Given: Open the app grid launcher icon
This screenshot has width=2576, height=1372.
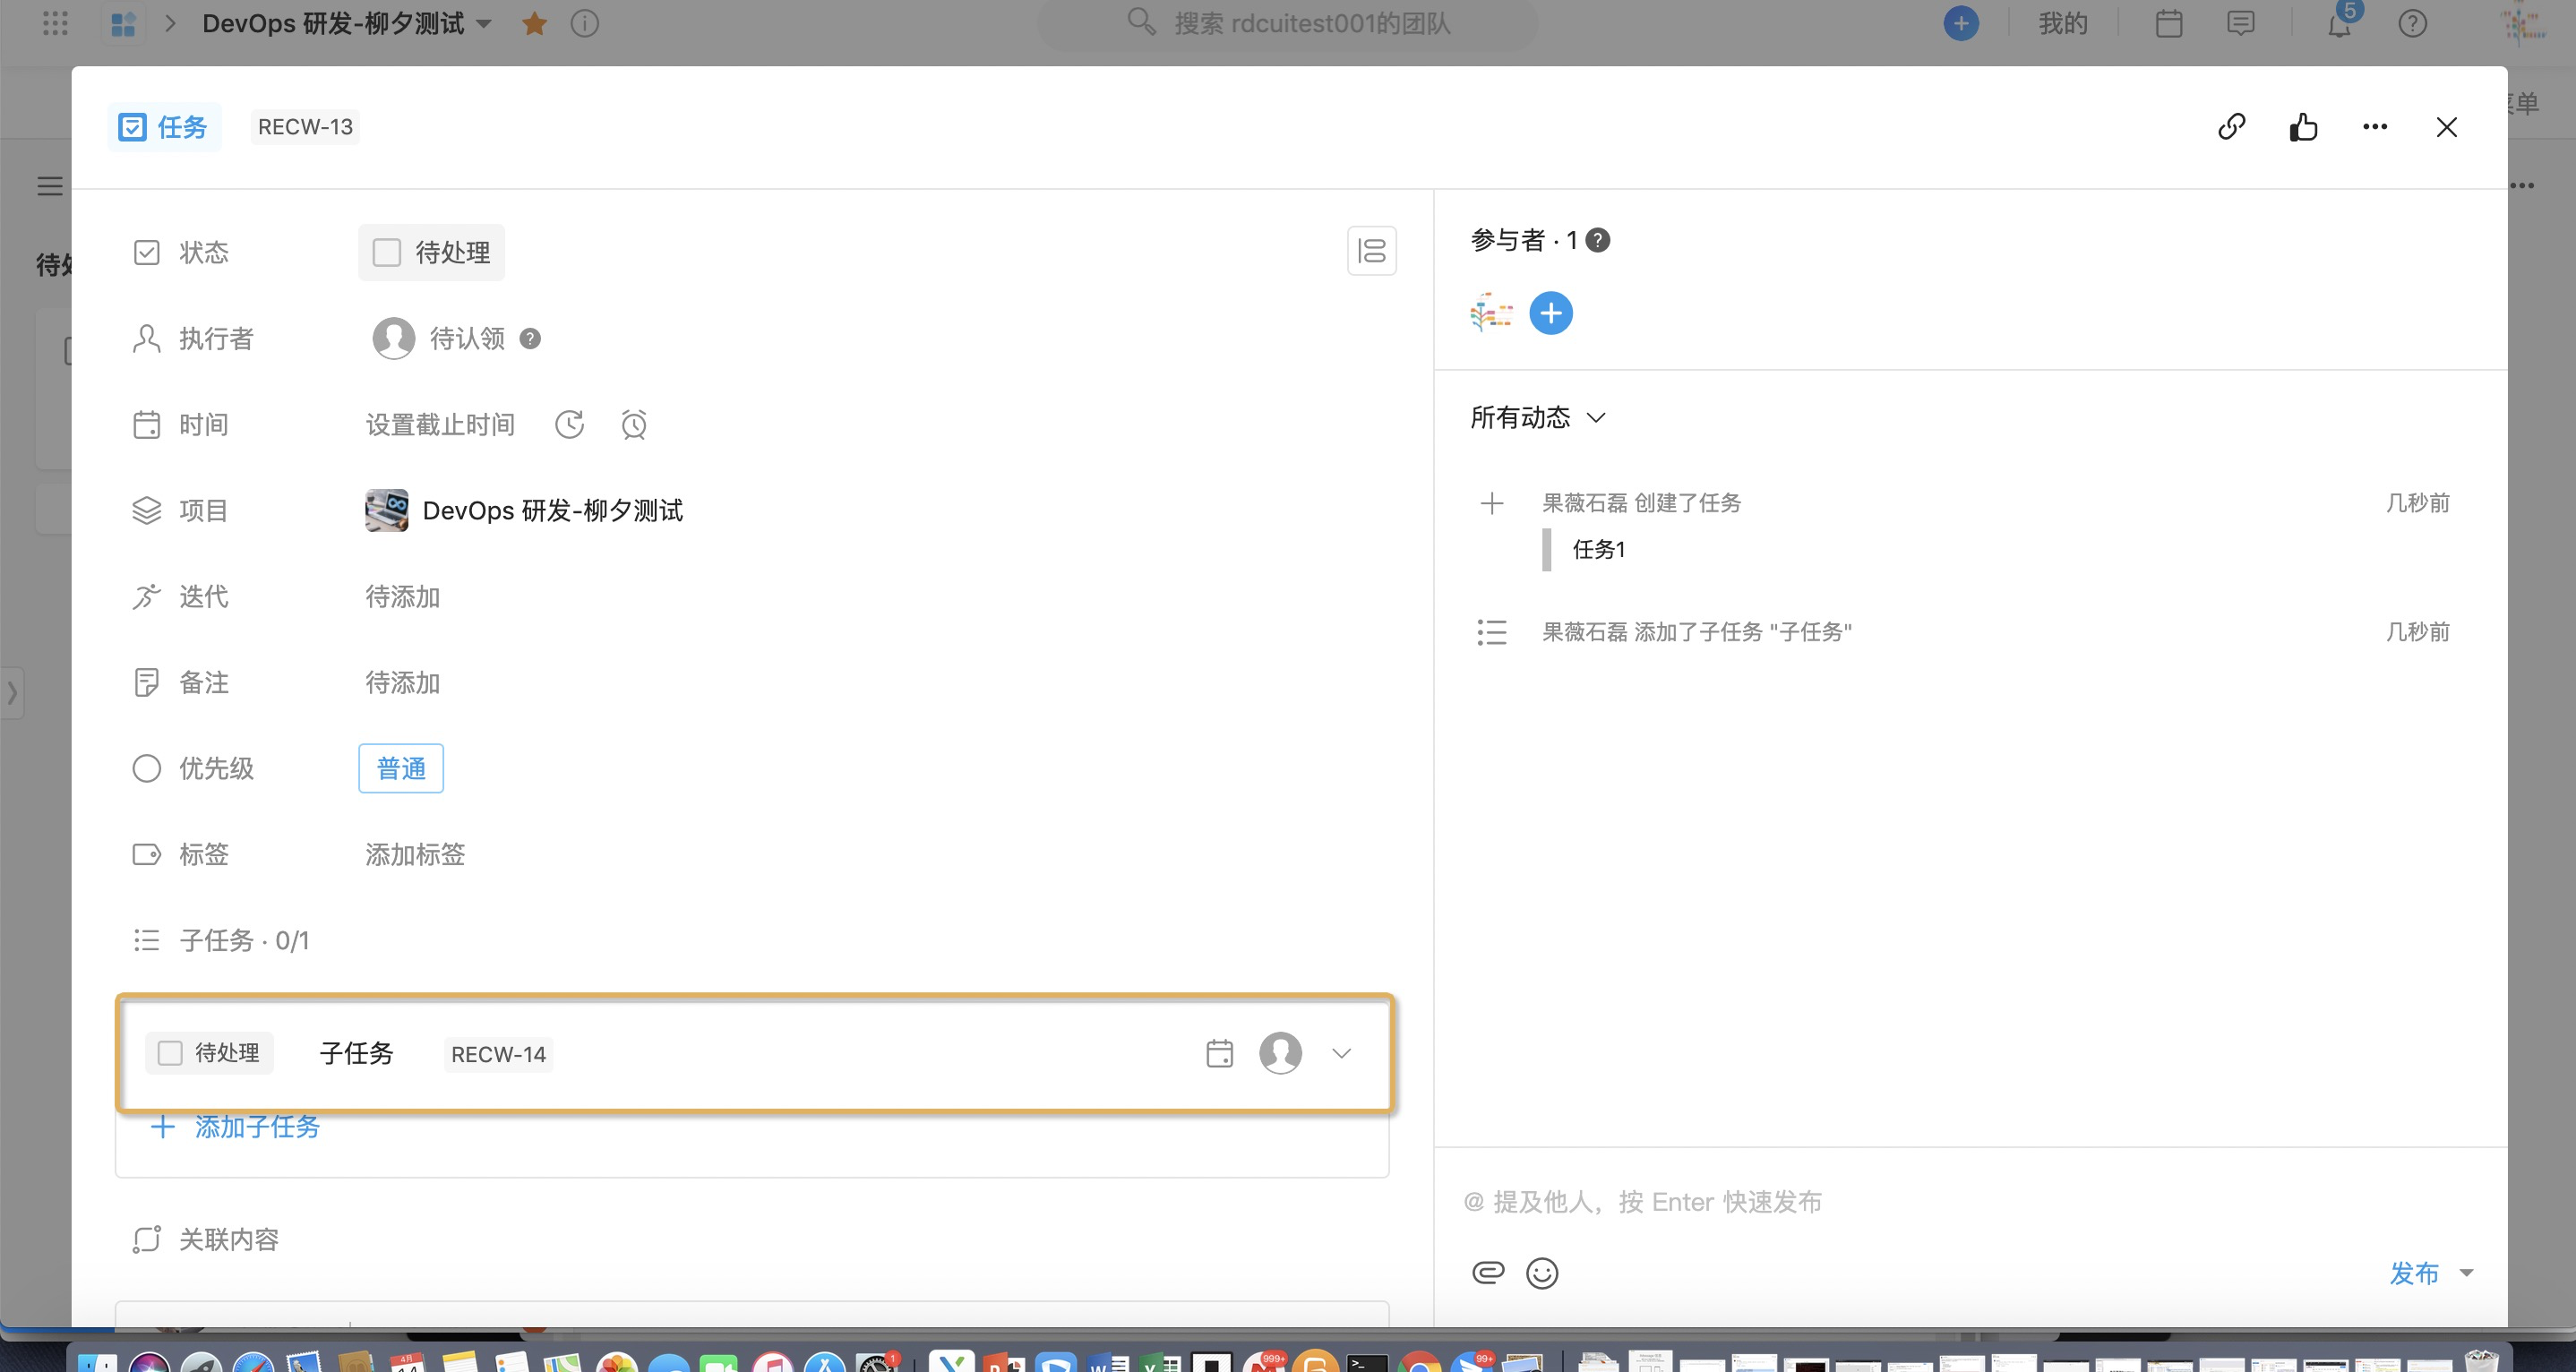Looking at the screenshot, I should (x=56, y=23).
